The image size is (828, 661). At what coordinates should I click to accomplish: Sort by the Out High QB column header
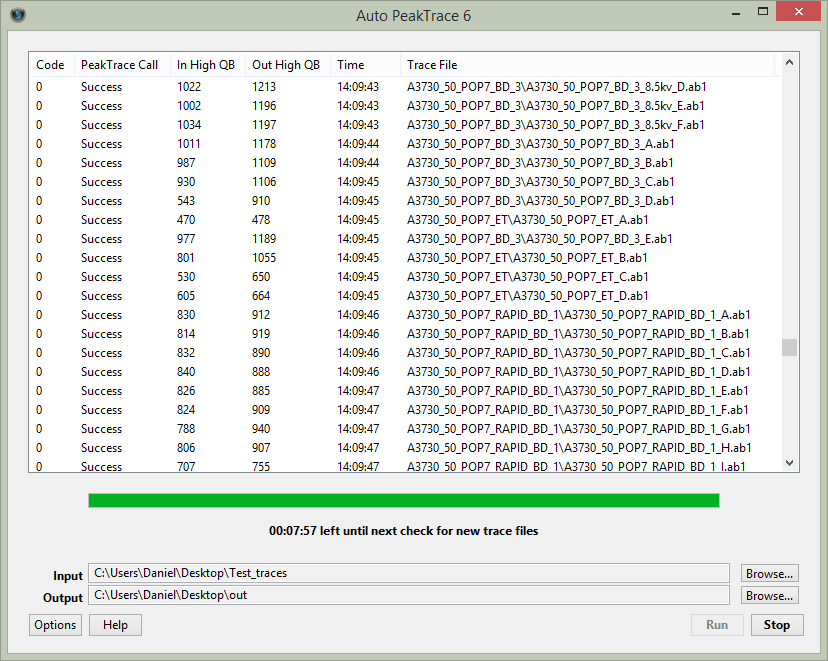click(x=286, y=65)
